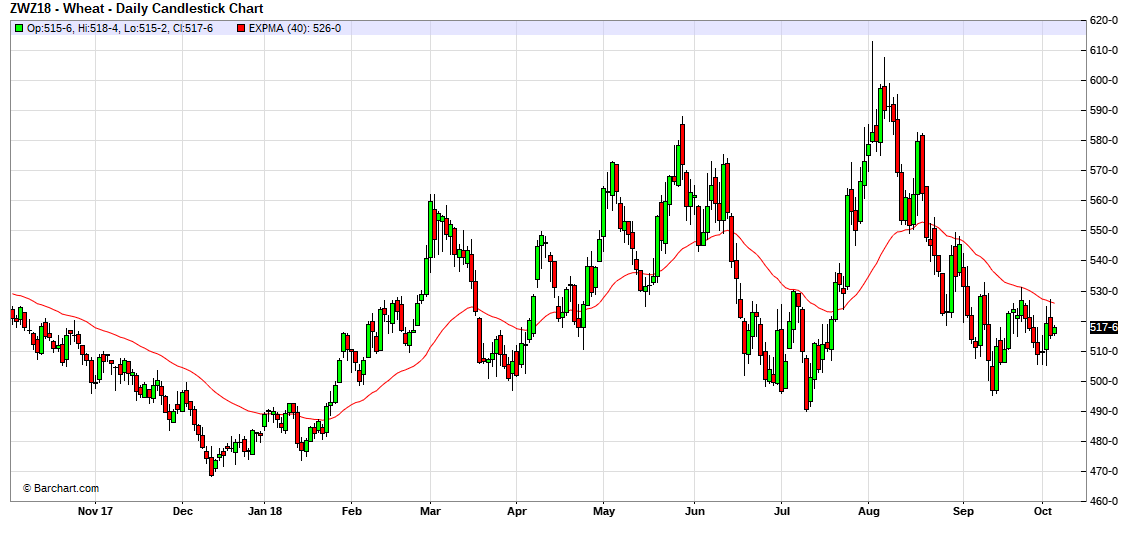Screen dimensions: 1128x542
Task: Click the 600-0 price axis label
Action: coord(1104,80)
